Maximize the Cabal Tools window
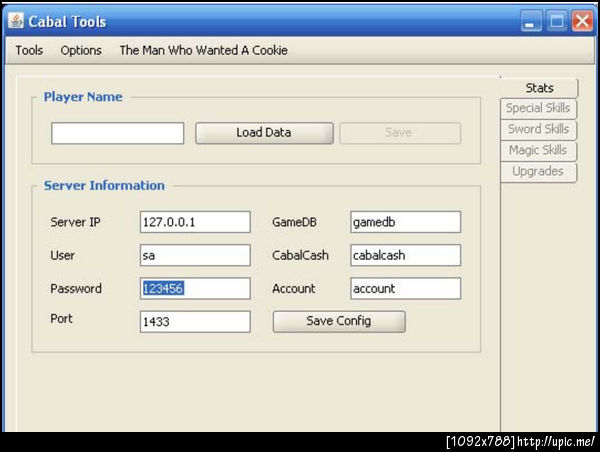Image resolution: width=600 pixels, height=452 pixels. coord(557,21)
